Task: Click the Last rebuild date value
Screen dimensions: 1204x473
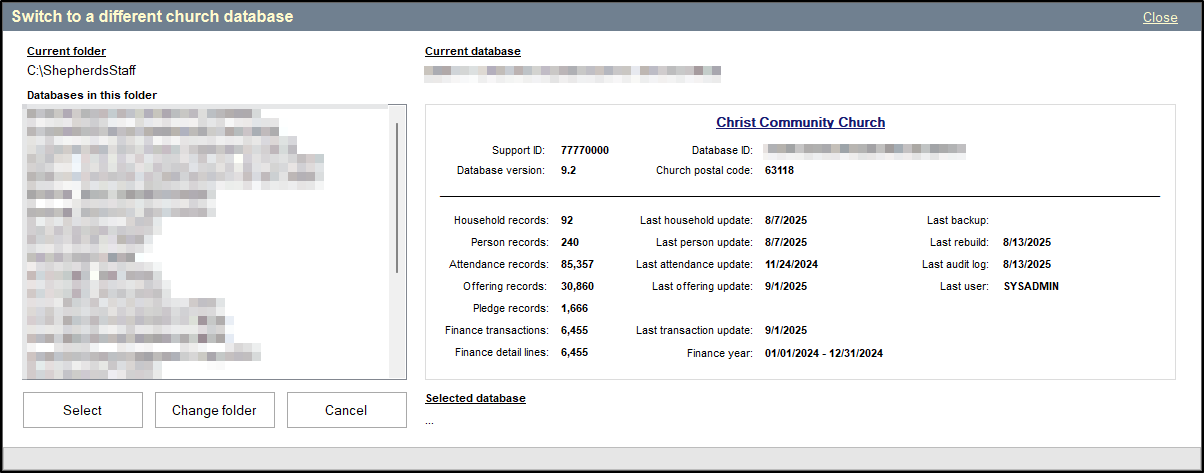Action: point(1027,242)
